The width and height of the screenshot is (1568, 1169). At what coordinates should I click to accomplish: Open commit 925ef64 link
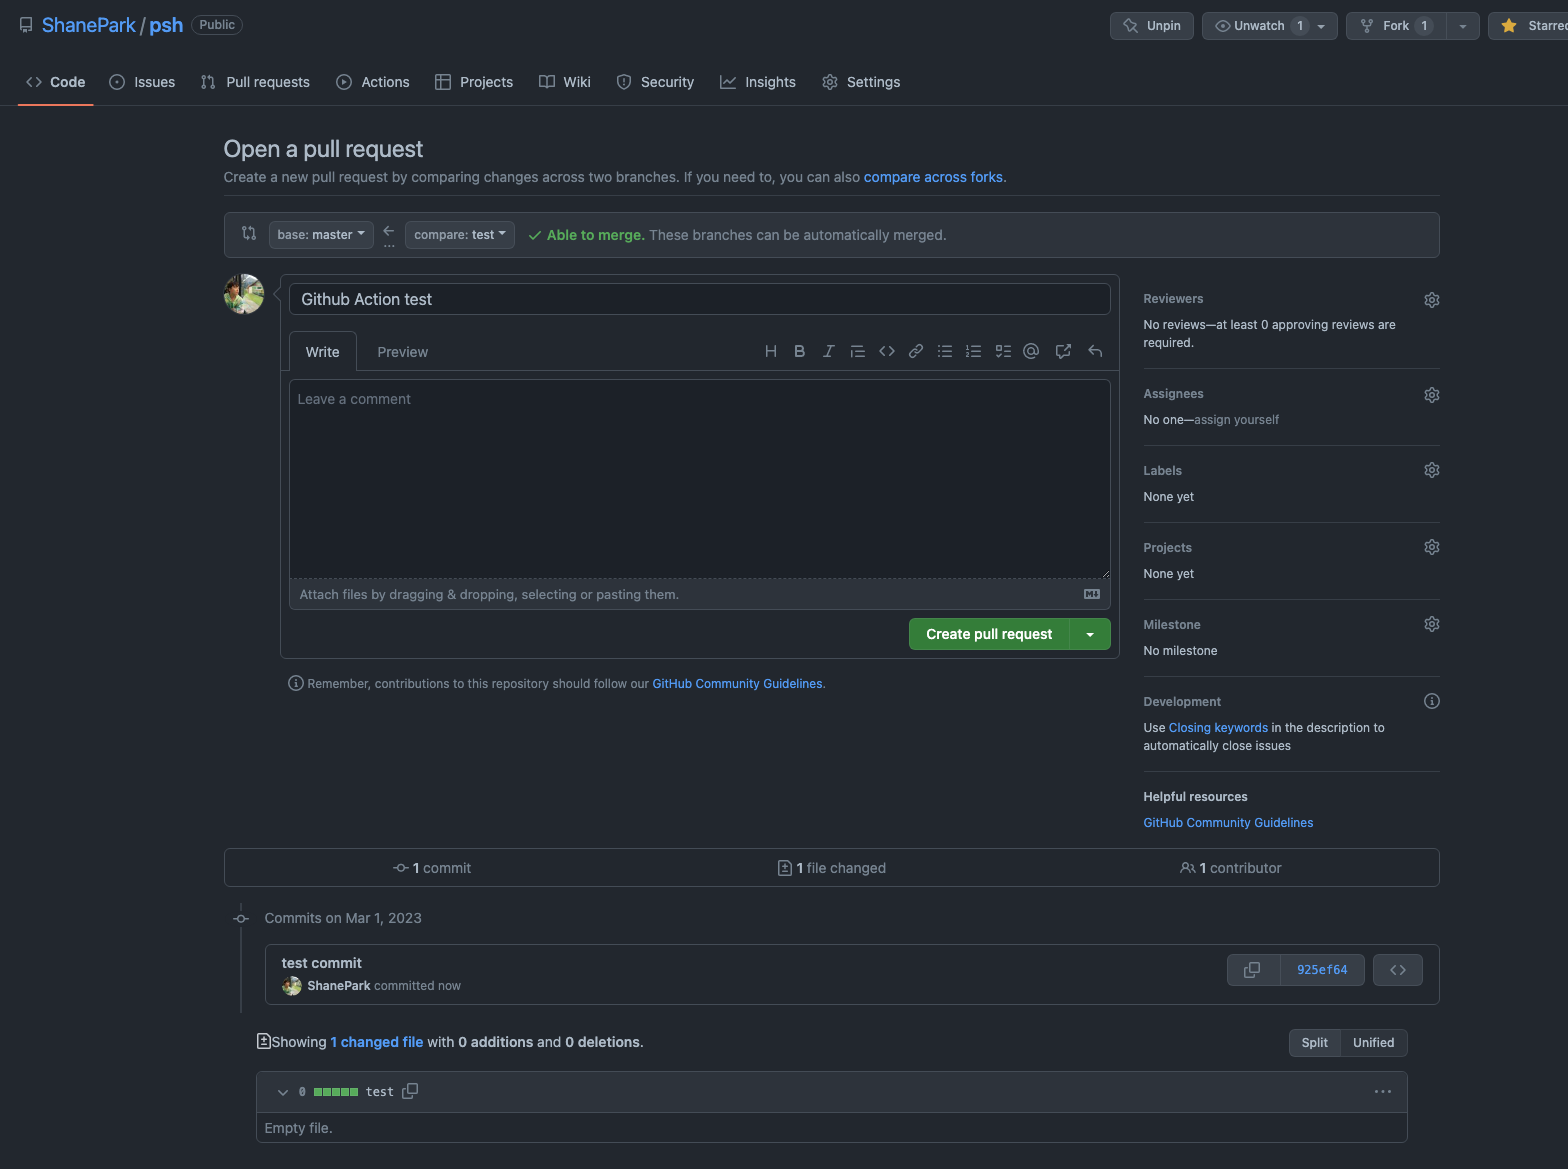pyautogui.click(x=1322, y=970)
